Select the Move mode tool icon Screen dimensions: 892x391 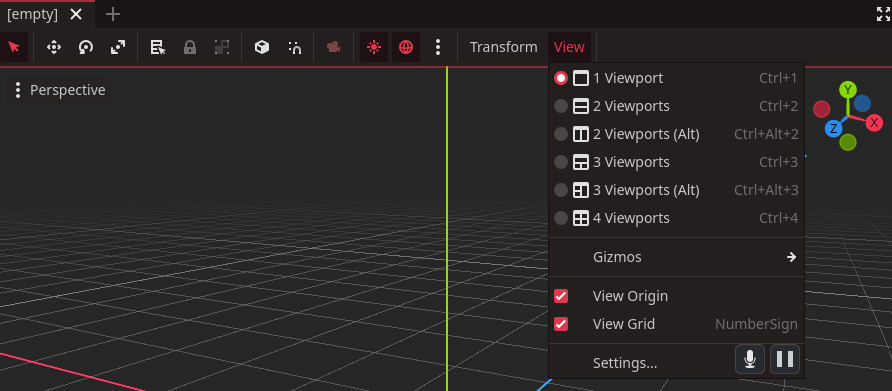[53, 47]
